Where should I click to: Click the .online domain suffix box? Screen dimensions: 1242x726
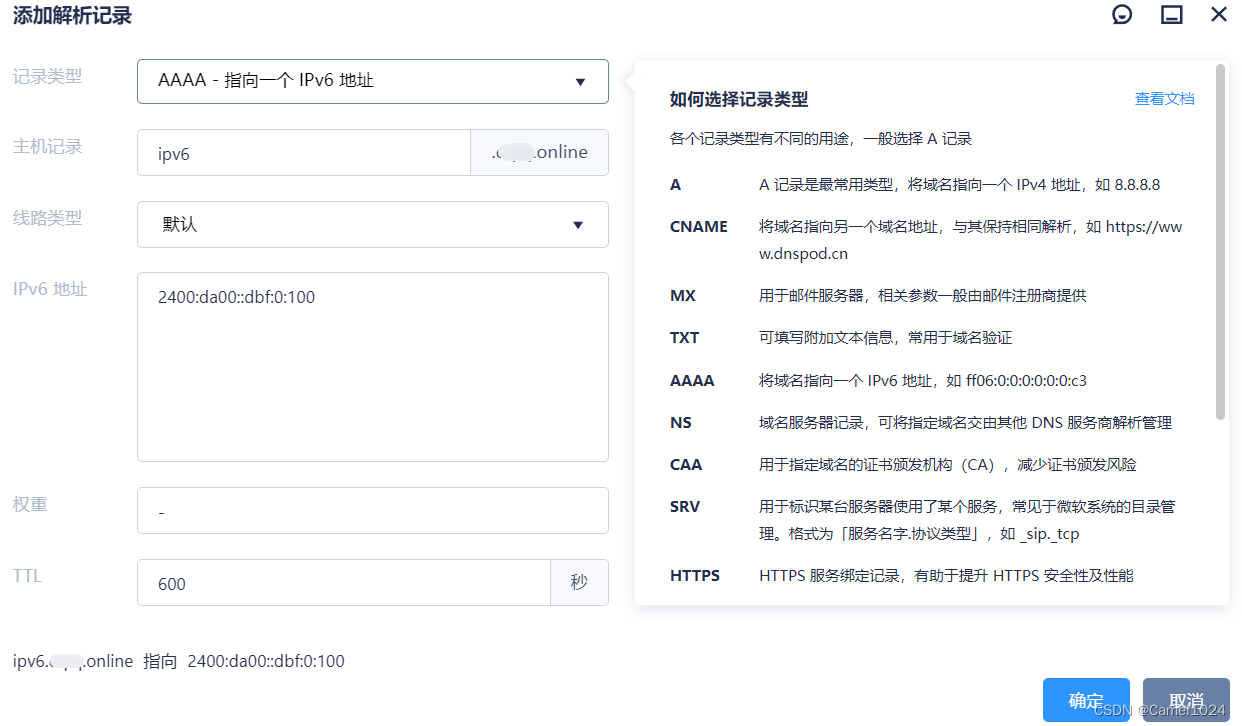coord(540,153)
